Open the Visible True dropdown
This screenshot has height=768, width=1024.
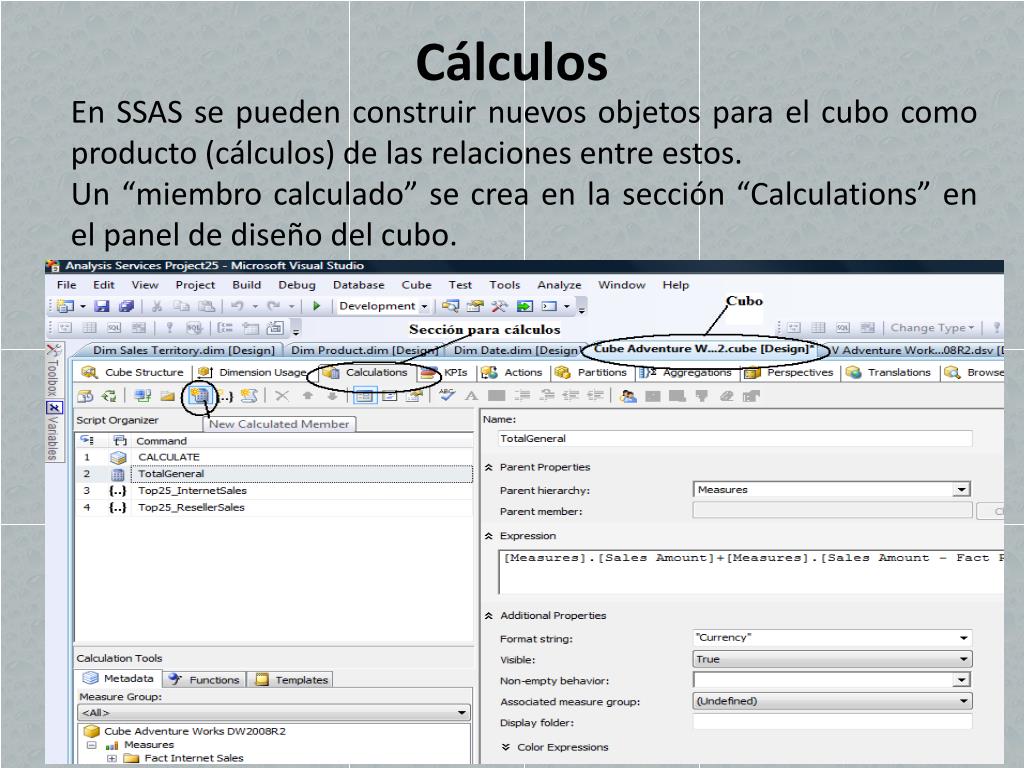pyautogui.click(x=963, y=660)
